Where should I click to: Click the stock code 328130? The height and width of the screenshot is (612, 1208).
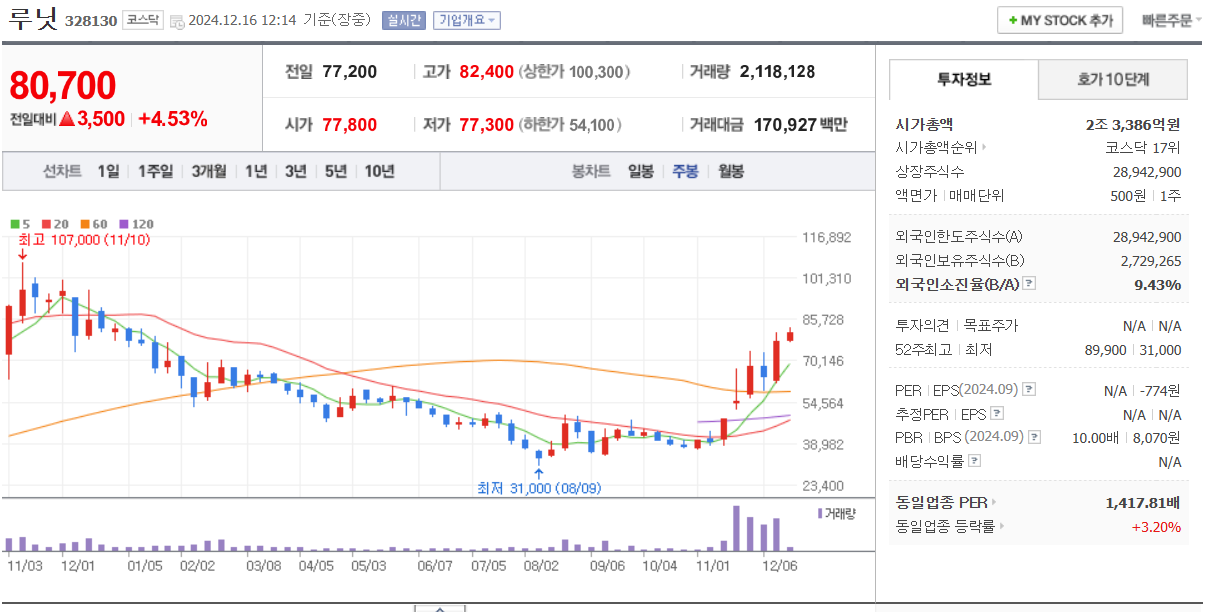pos(90,21)
